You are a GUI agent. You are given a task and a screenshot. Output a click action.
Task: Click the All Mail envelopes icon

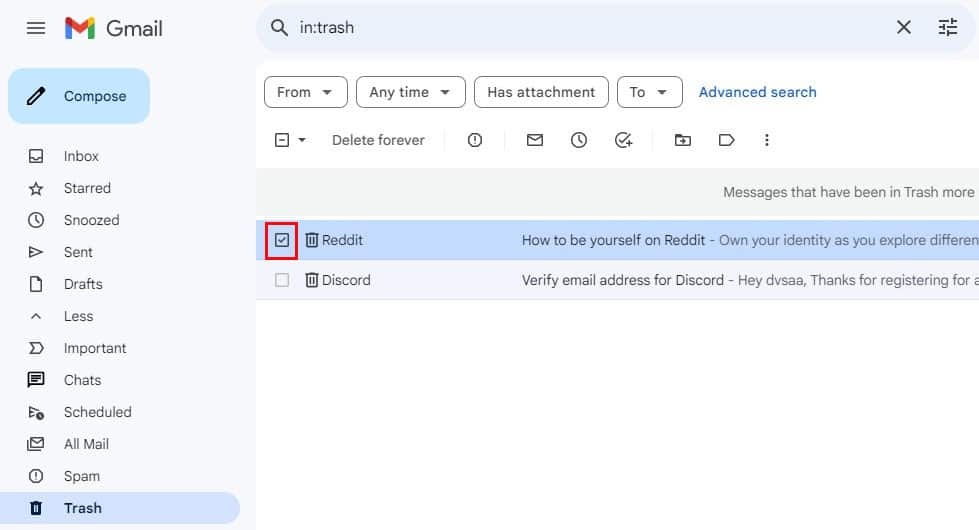click(x=36, y=444)
